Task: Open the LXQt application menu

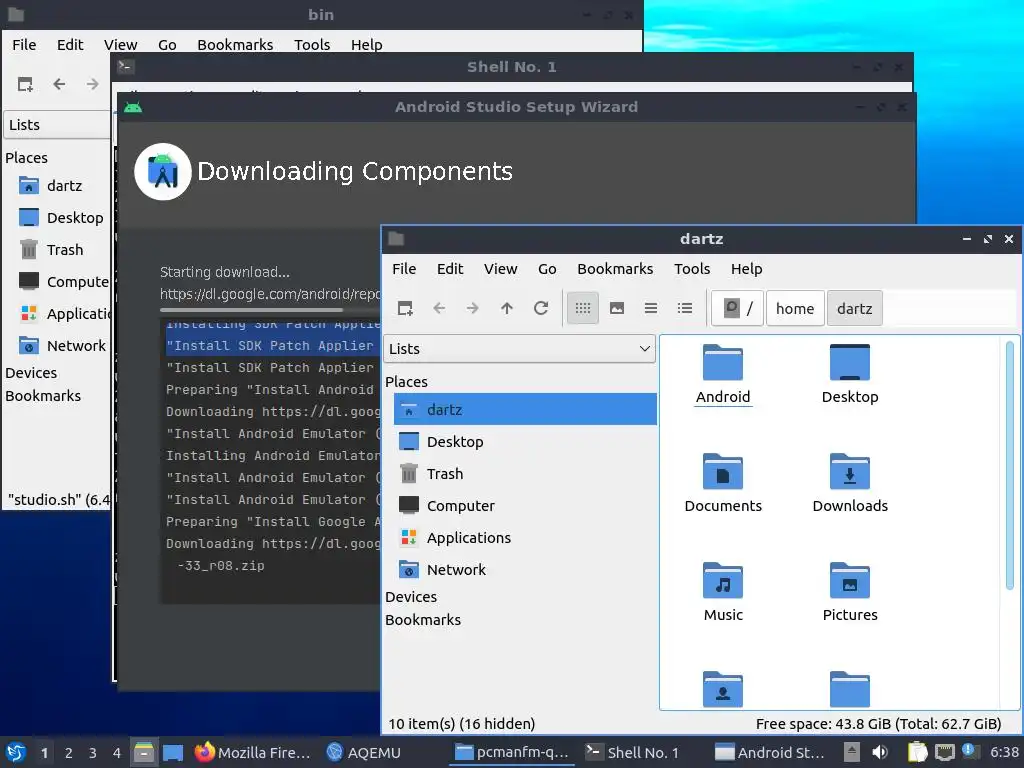Action: (x=16, y=752)
